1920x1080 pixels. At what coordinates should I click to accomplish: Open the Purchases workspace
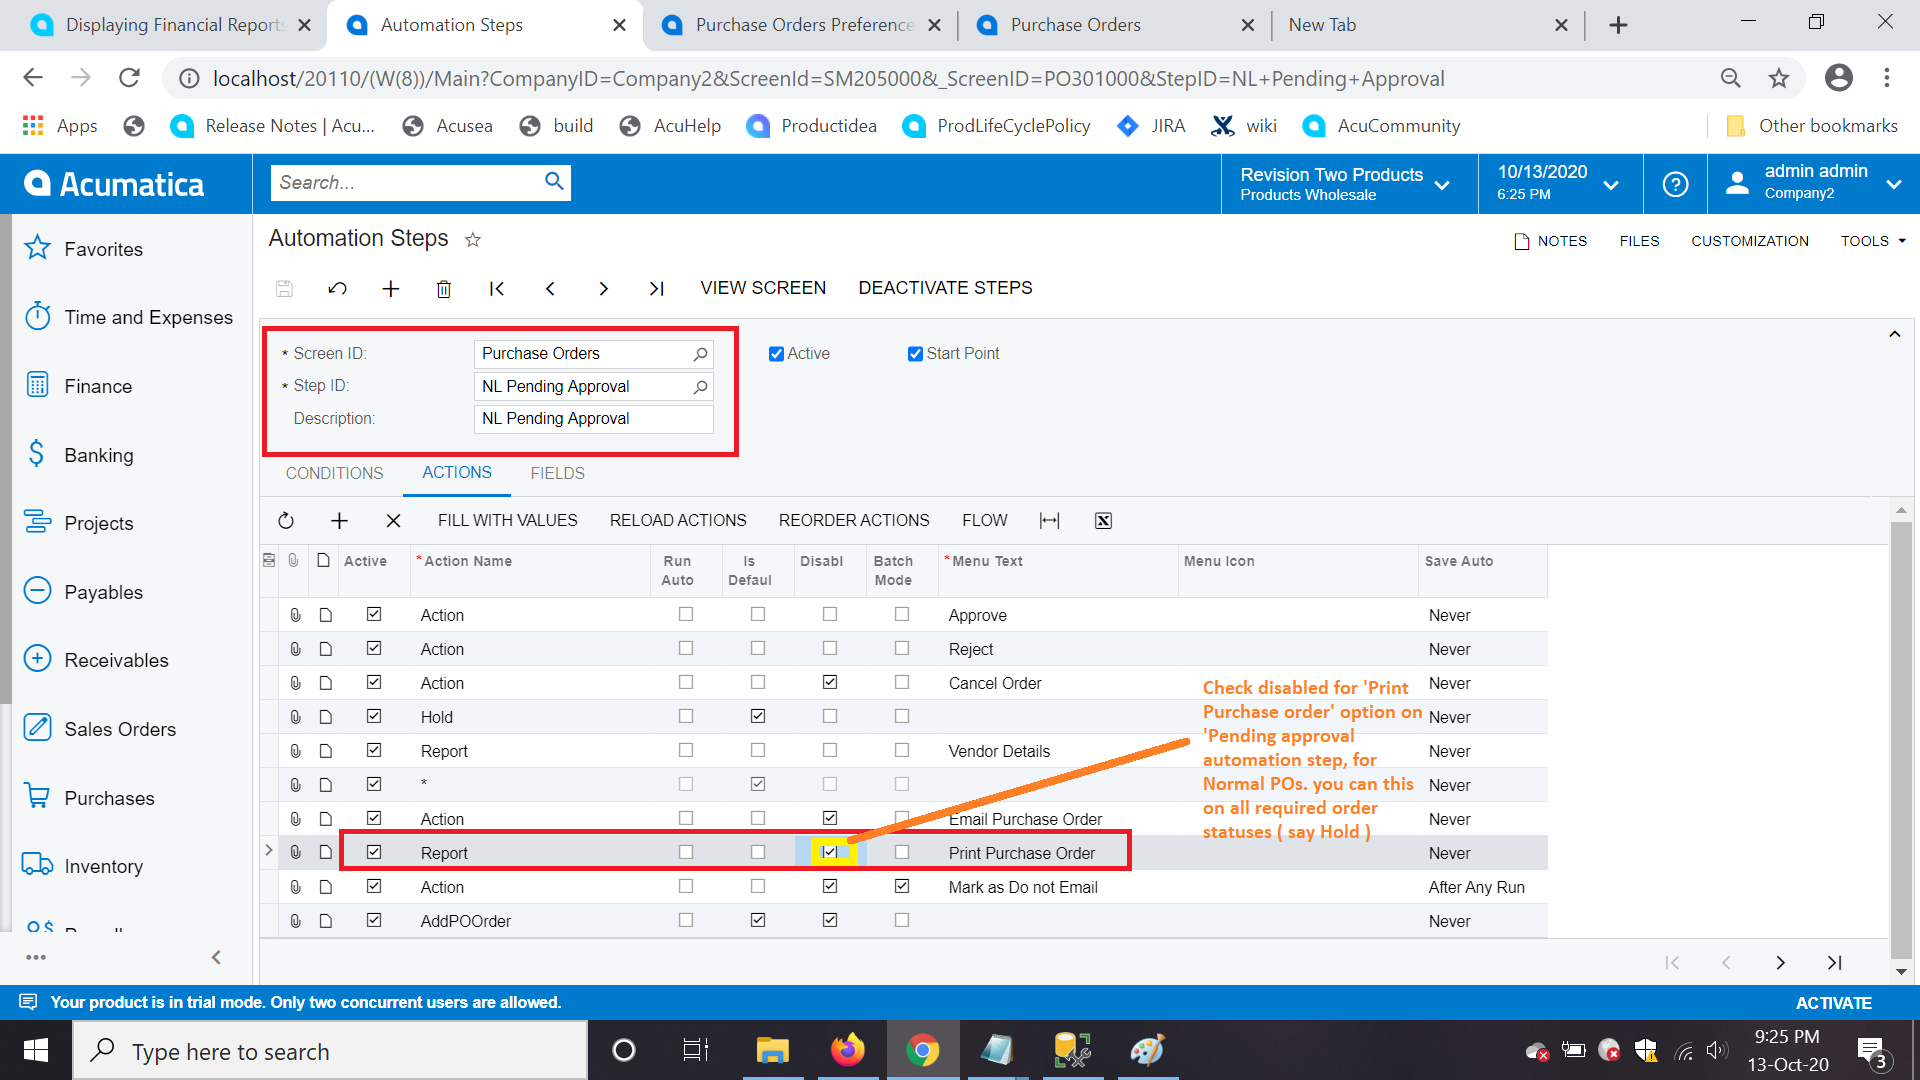click(x=90, y=798)
